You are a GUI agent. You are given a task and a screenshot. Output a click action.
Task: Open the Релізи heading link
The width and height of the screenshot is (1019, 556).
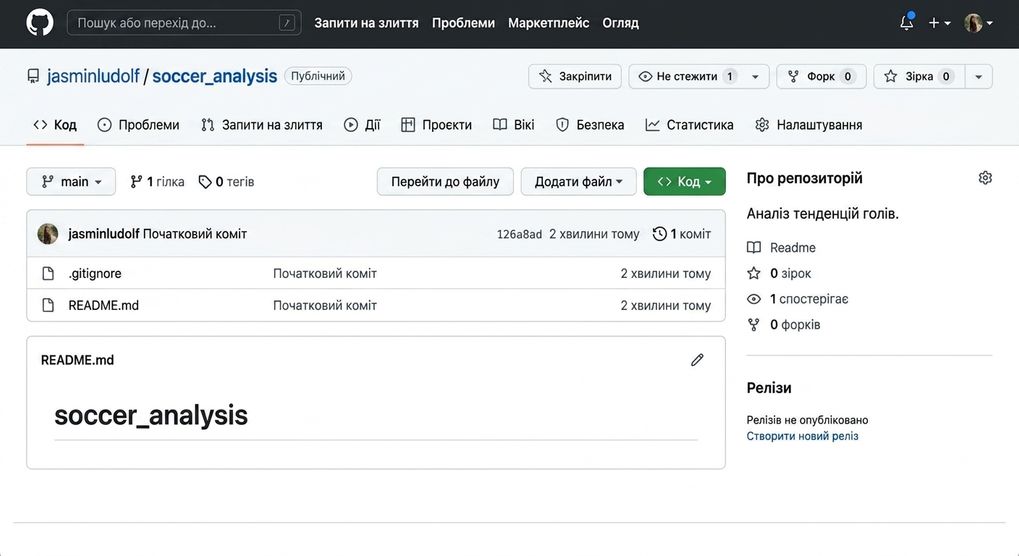(x=769, y=388)
